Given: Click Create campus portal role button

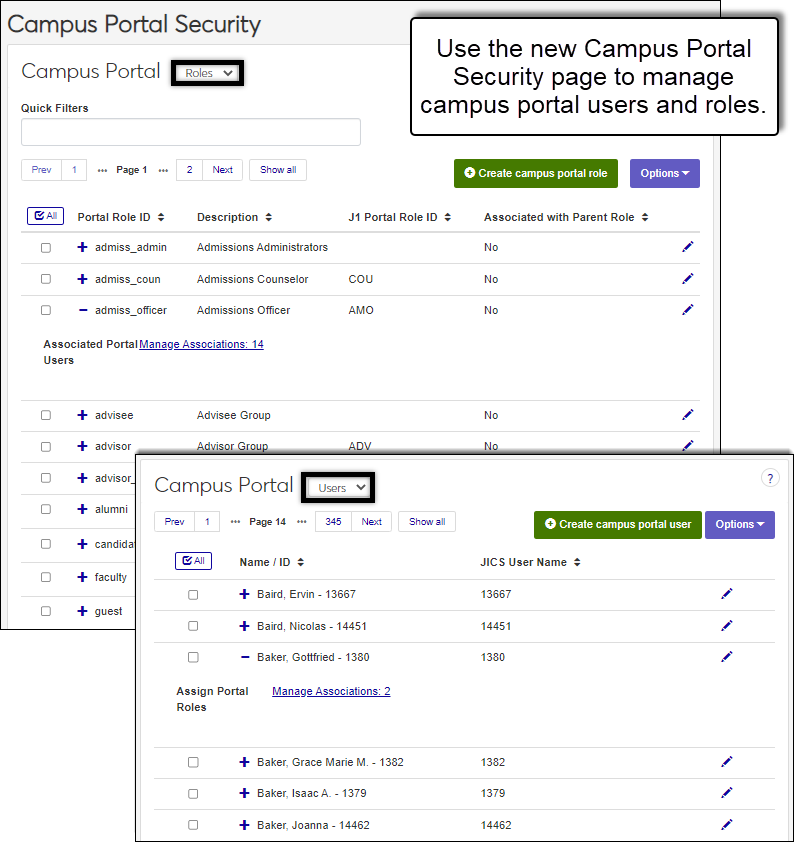Looking at the screenshot, I should [536, 173].
